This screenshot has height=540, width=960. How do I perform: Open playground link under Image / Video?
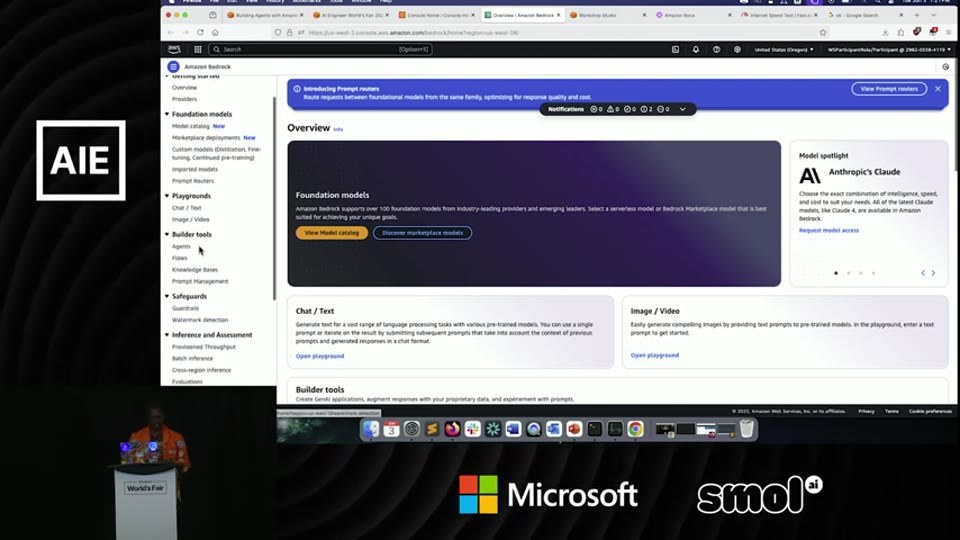tap(654, 355)
